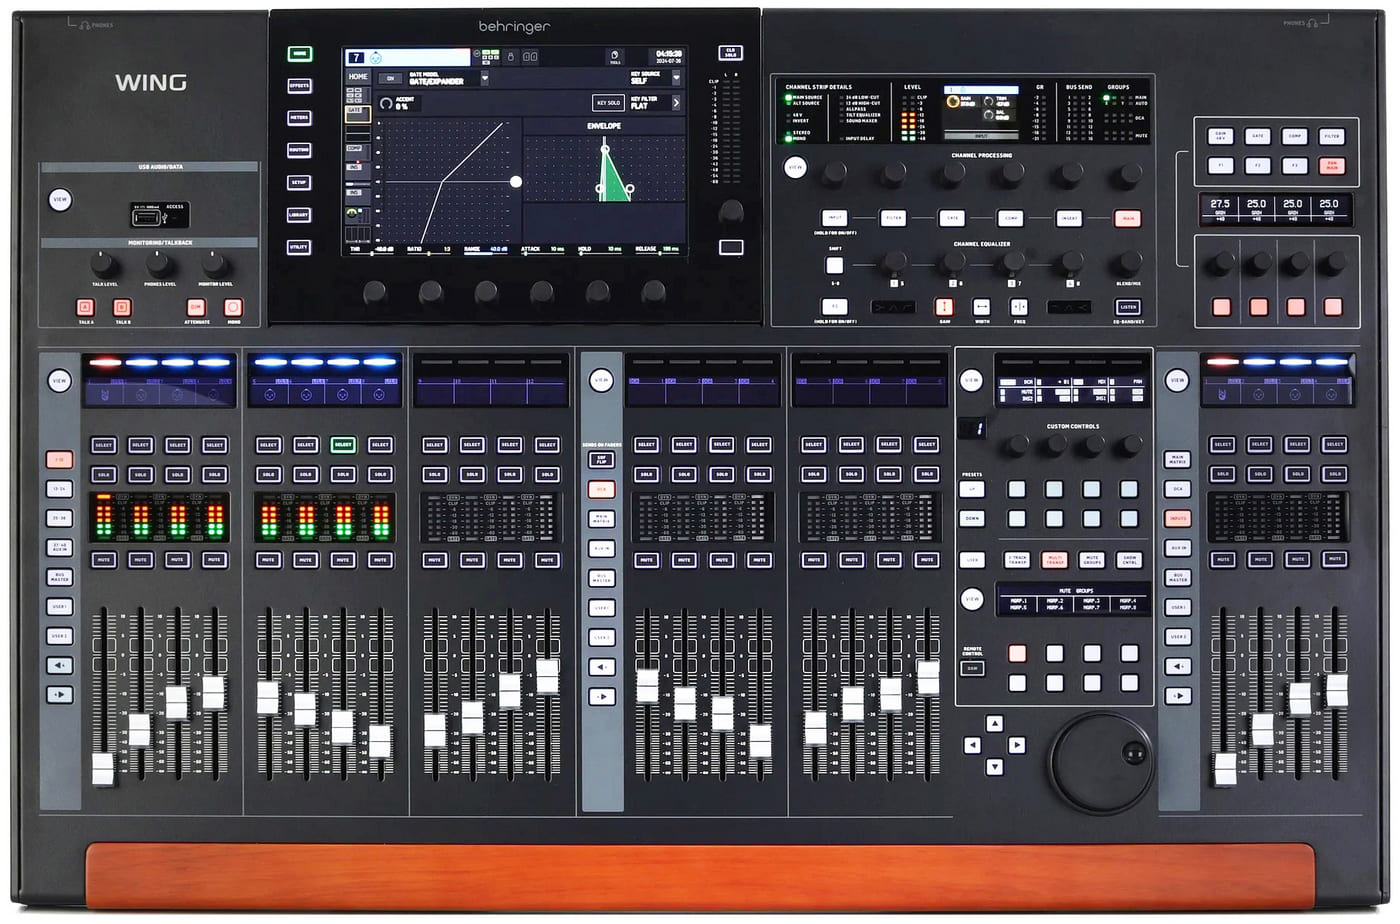Toggle gate ON button on touchscreen

tap(390, 78)
